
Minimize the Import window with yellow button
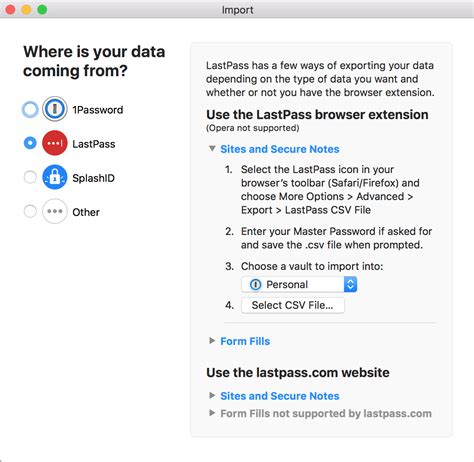pyautogui.click(x=26, y=10)
